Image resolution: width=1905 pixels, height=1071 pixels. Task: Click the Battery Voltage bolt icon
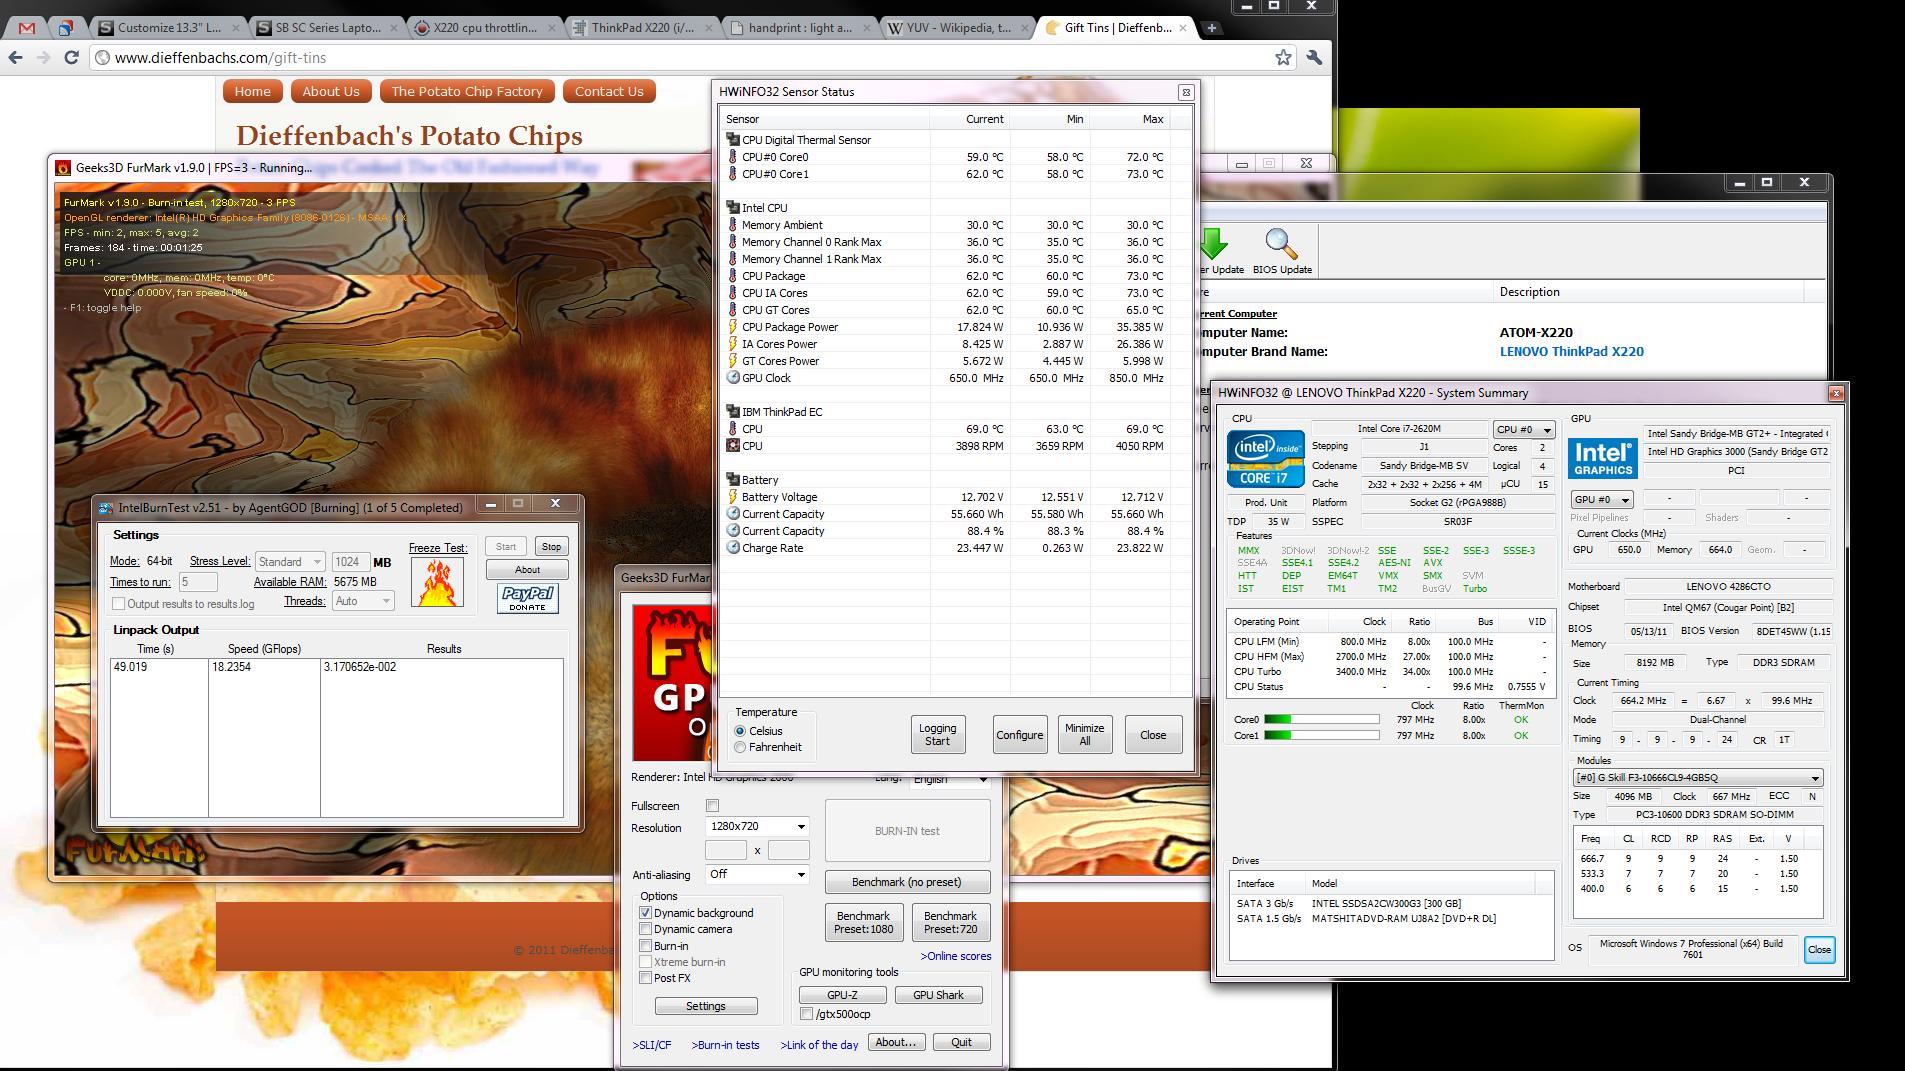coord(733,497)
